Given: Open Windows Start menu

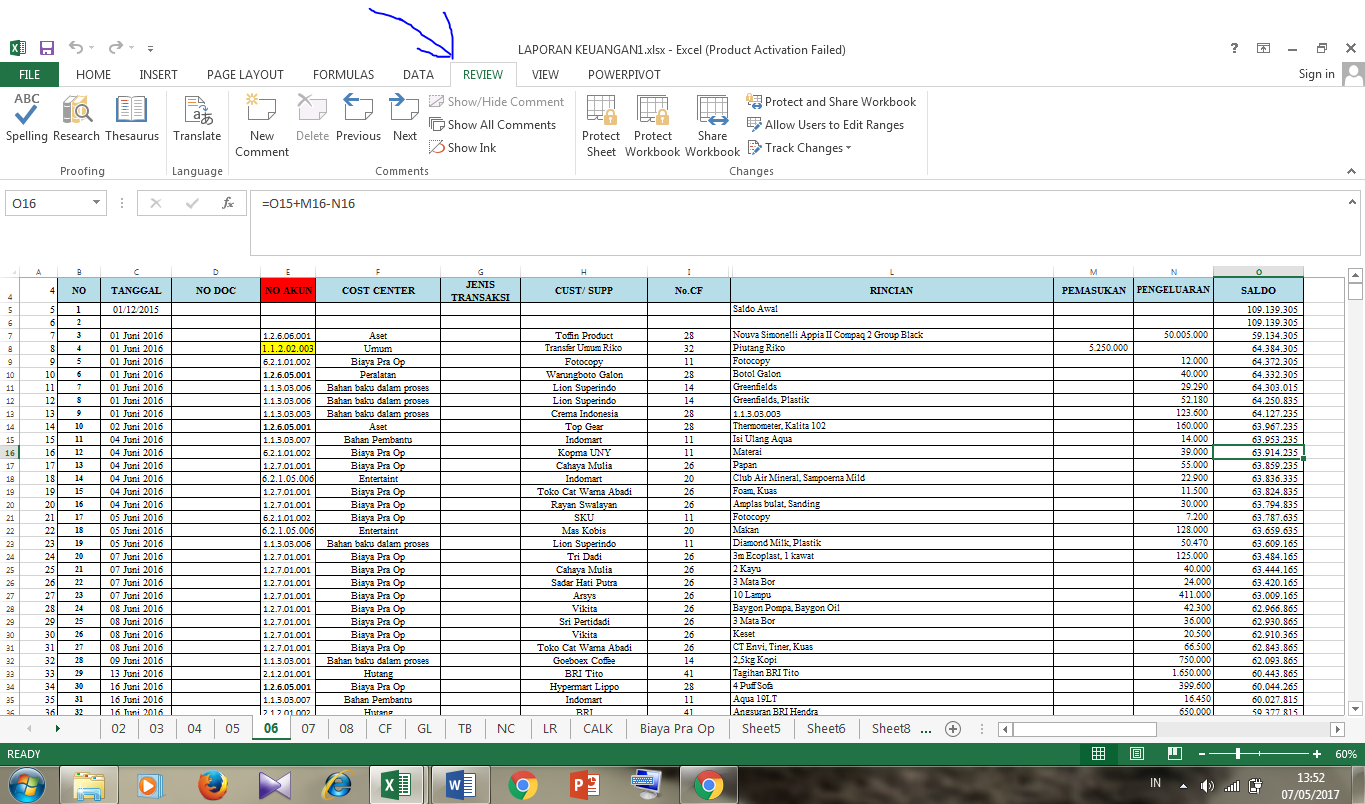Looking at the screenshot, I should click(27, 785).
